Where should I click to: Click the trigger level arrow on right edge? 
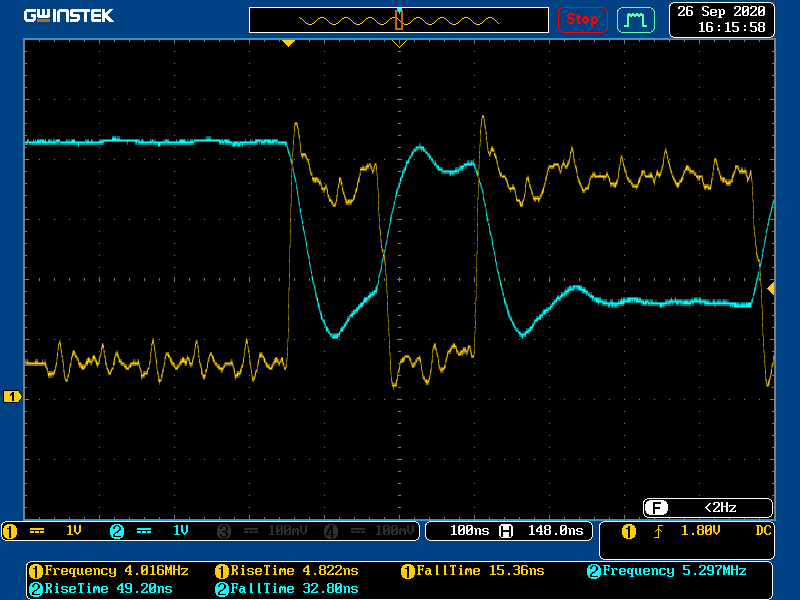[770, 288]
